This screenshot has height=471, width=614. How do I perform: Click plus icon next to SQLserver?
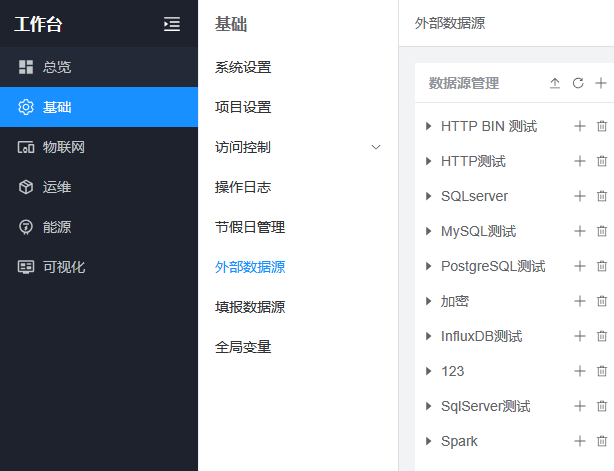point(579,197)
